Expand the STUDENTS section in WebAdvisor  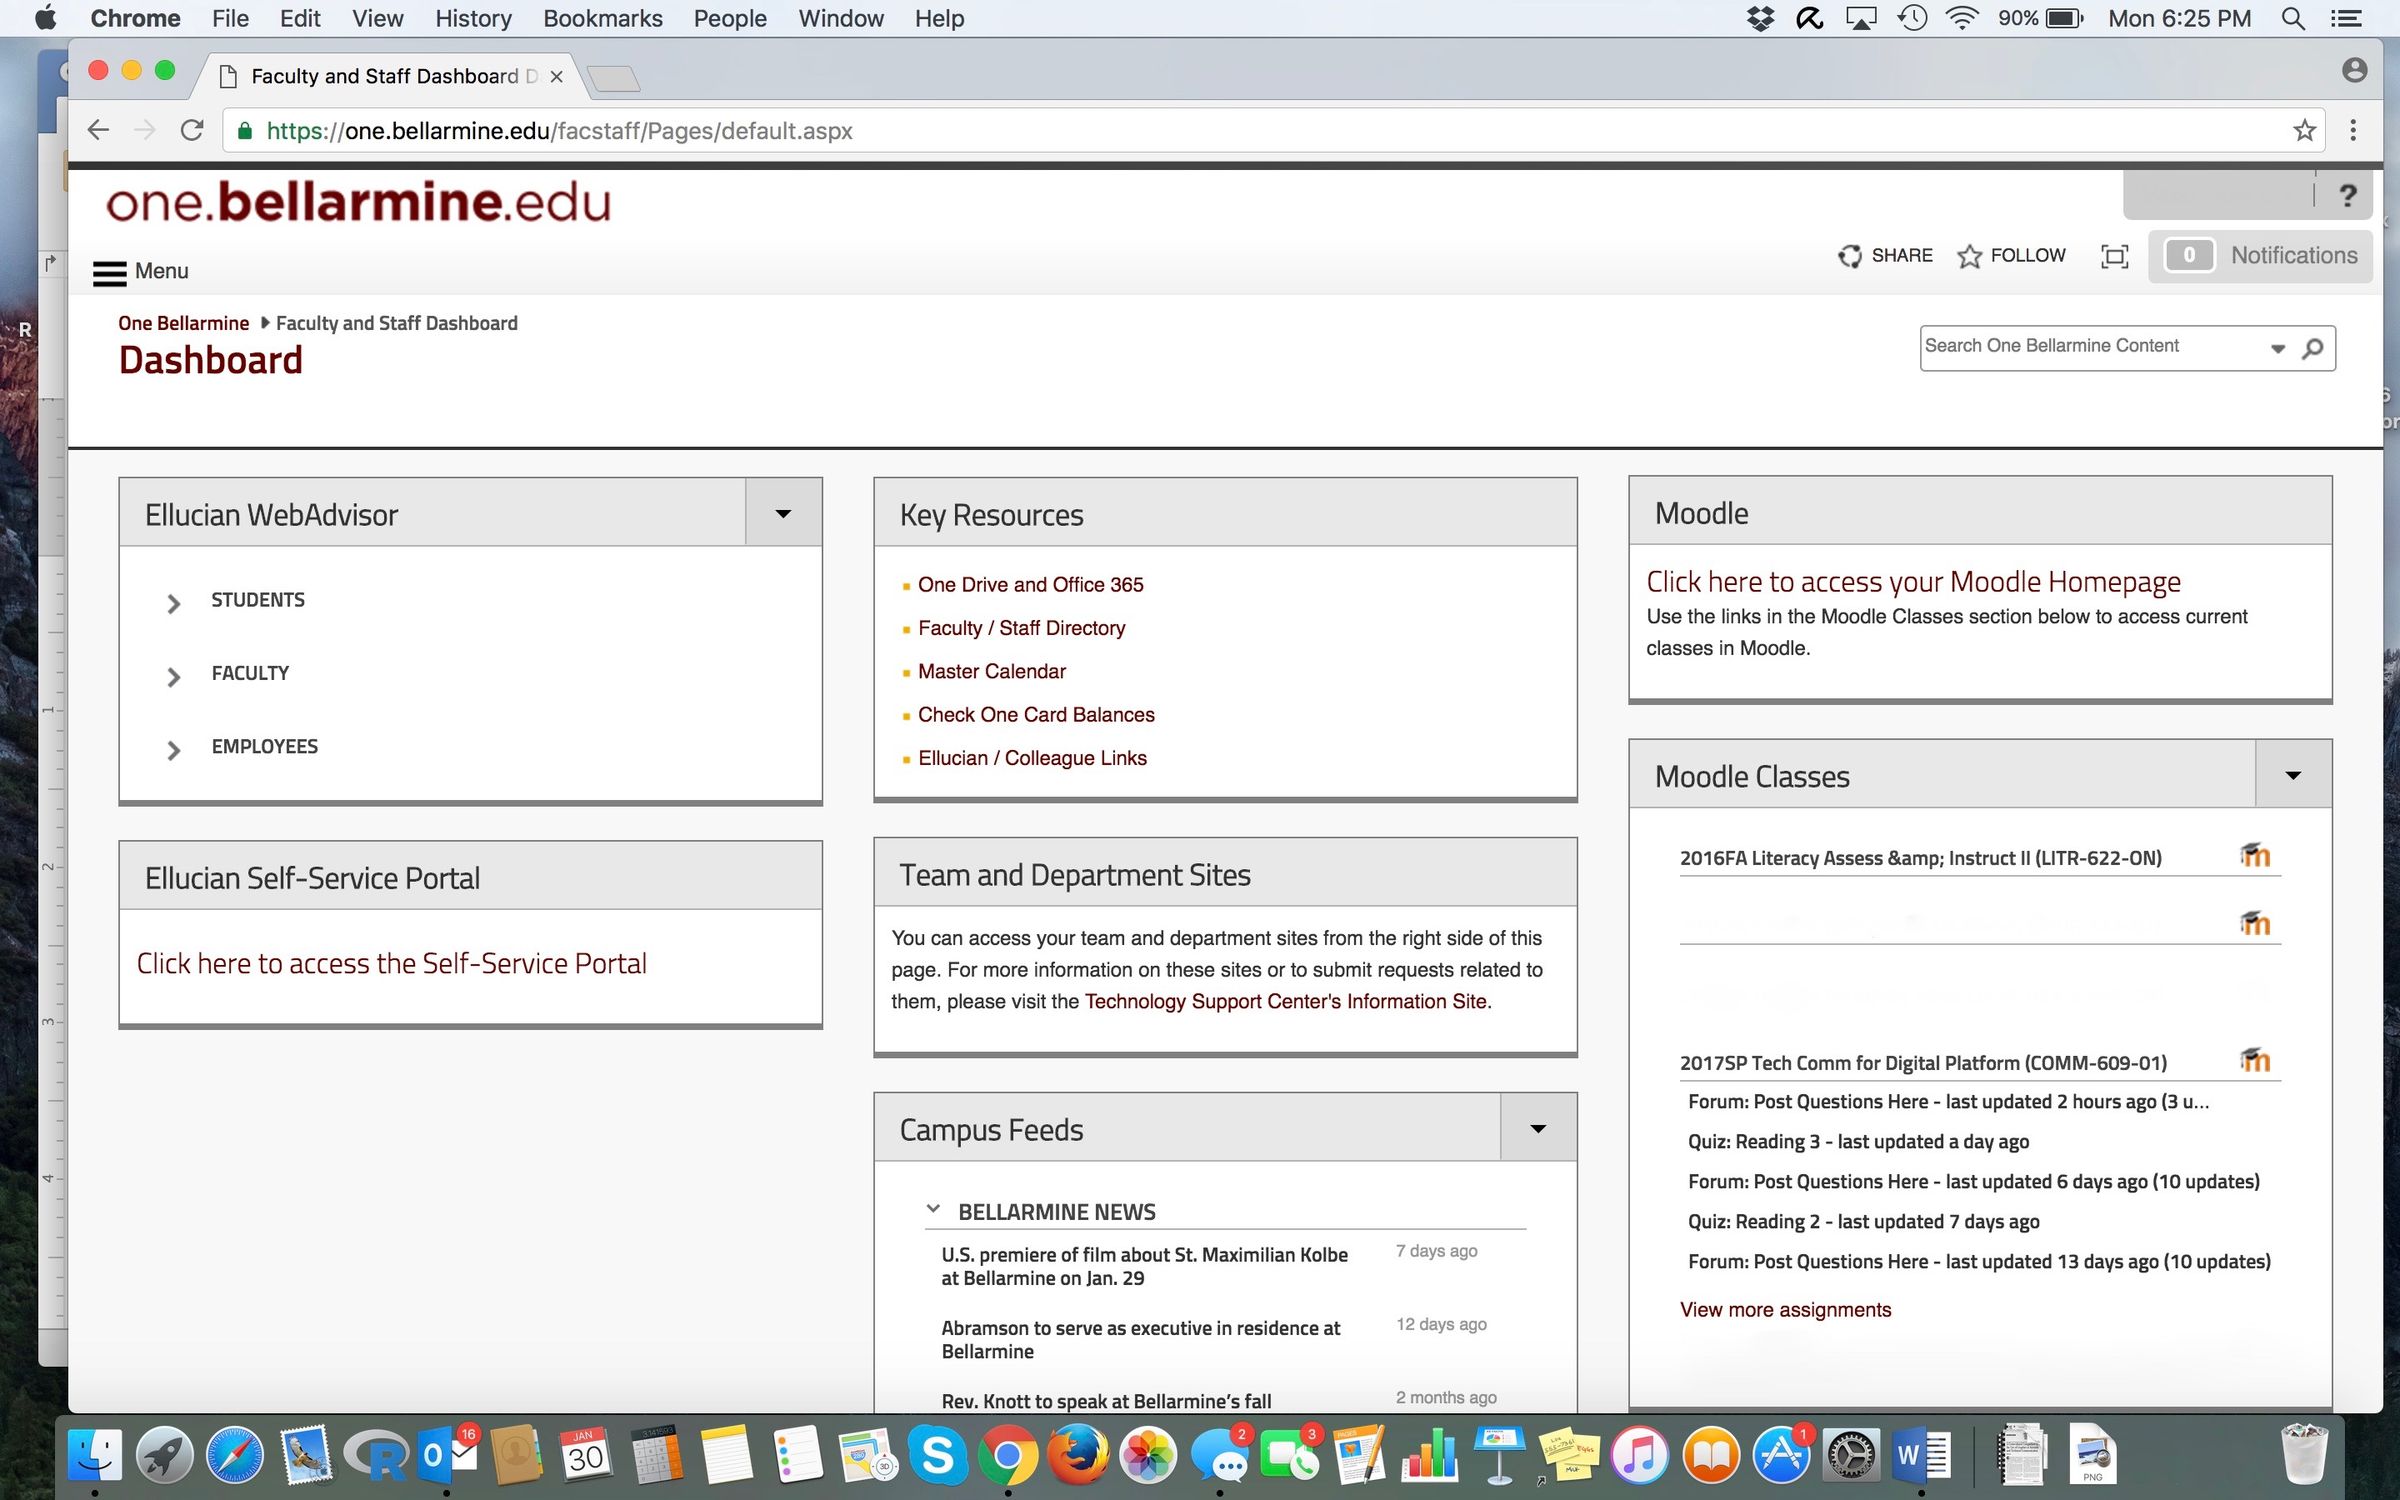[174, 603]
